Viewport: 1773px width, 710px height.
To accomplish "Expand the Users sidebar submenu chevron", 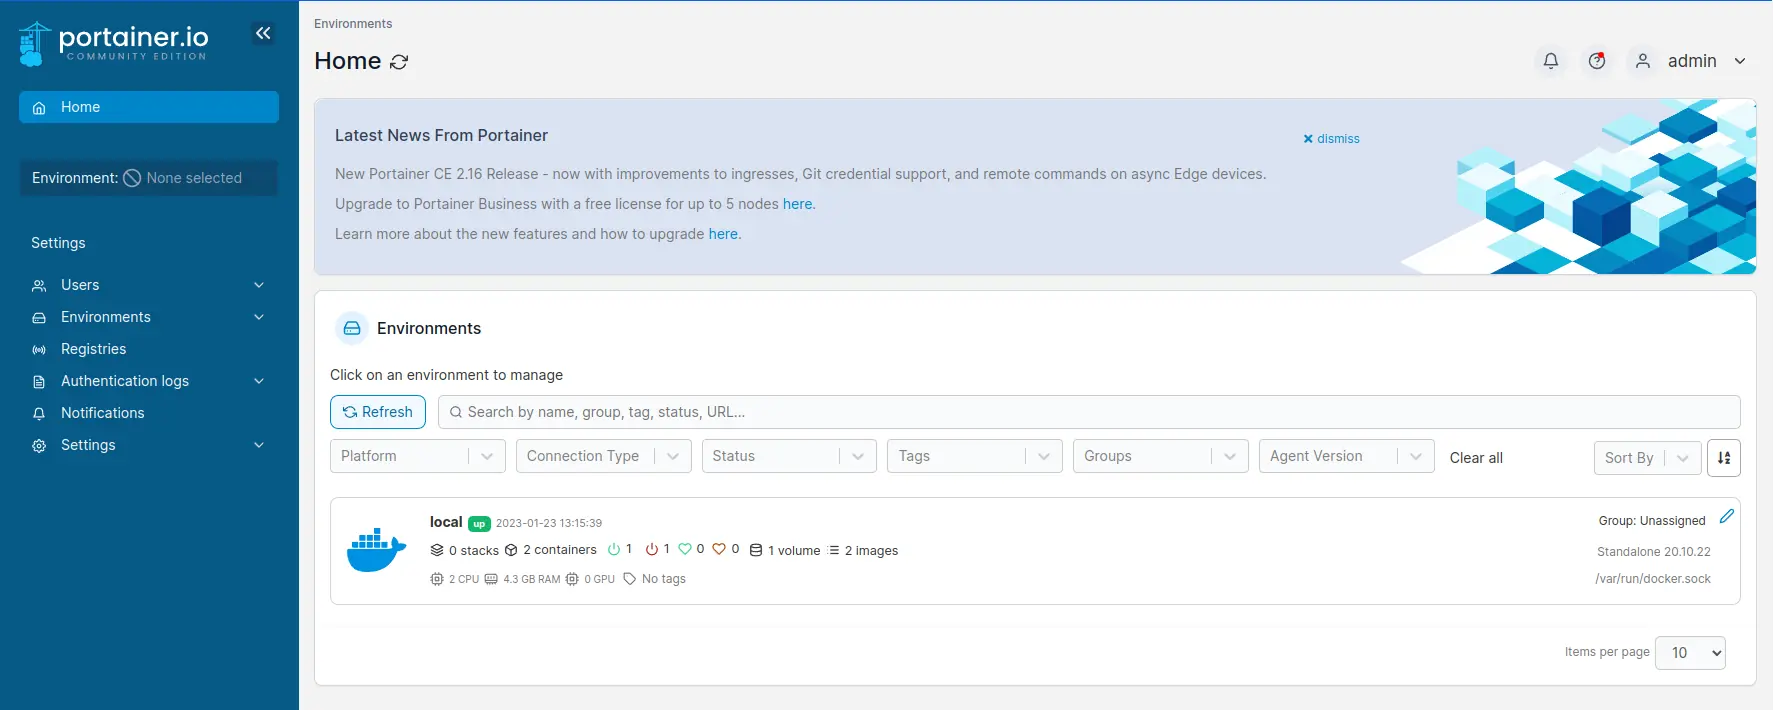I will (259, 285).
